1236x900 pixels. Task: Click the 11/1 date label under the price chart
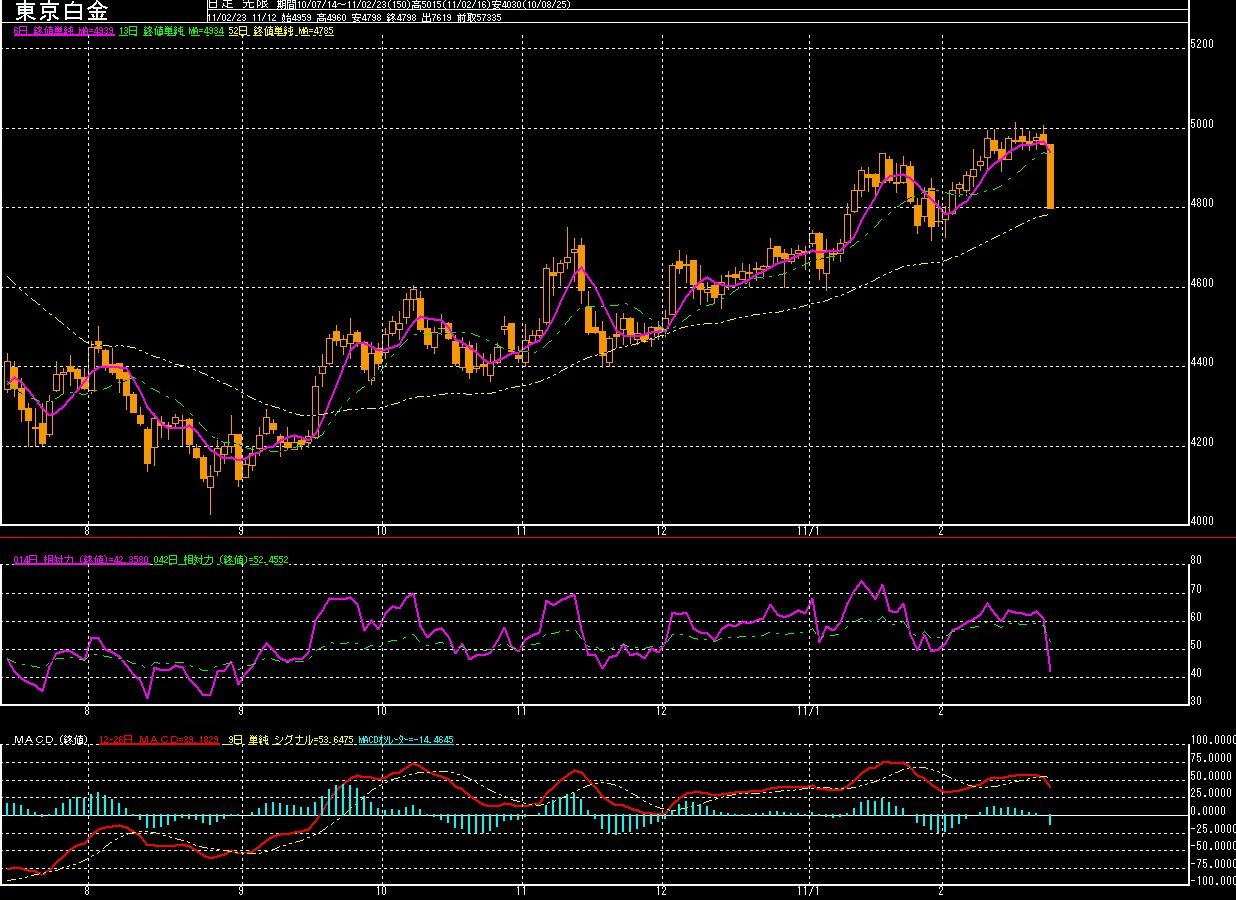pyautogui.click(x=810, y=531)
